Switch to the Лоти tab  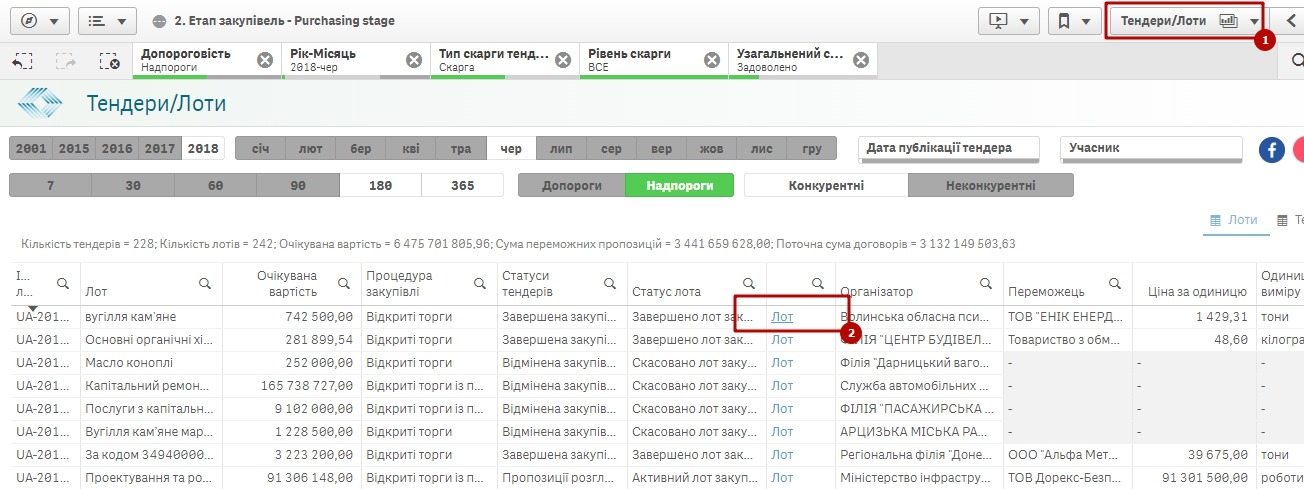[x=1233, y=220]
